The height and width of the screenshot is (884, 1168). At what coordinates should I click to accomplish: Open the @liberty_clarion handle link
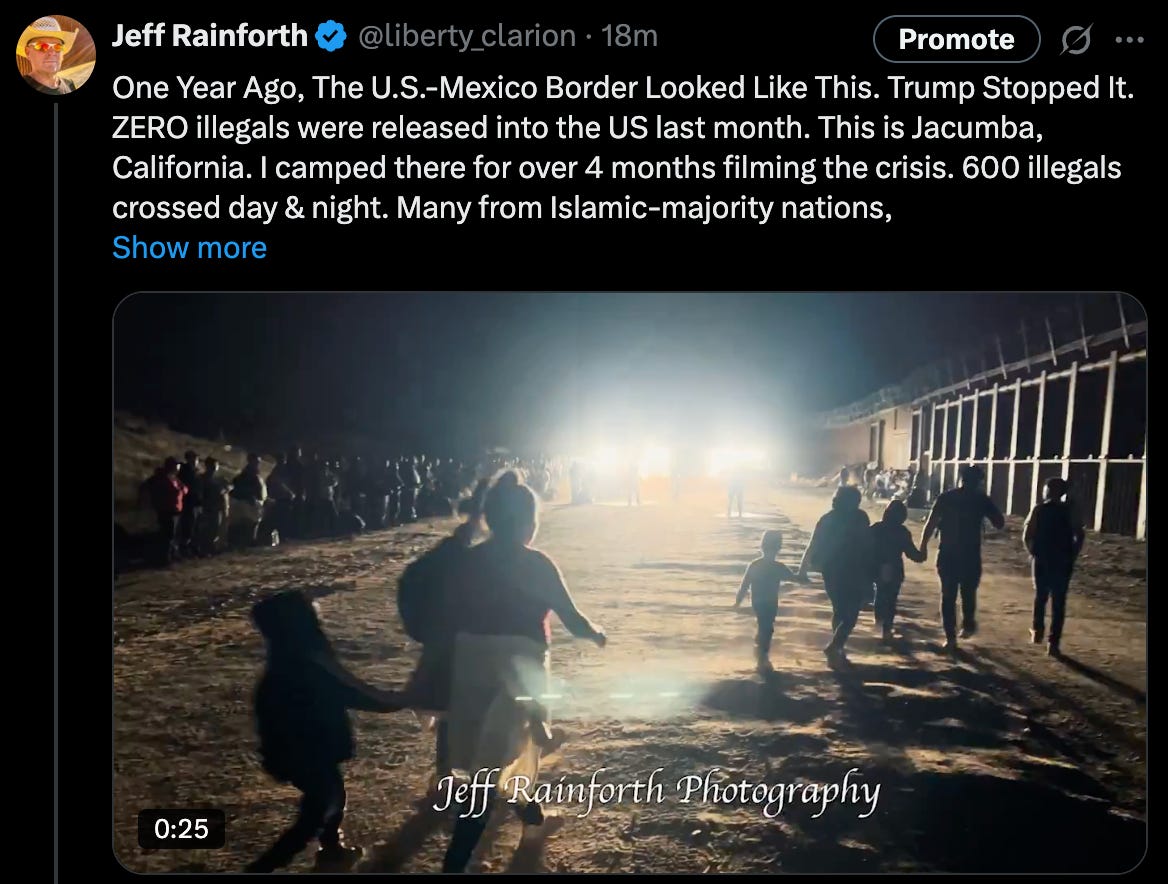(467, 36)
